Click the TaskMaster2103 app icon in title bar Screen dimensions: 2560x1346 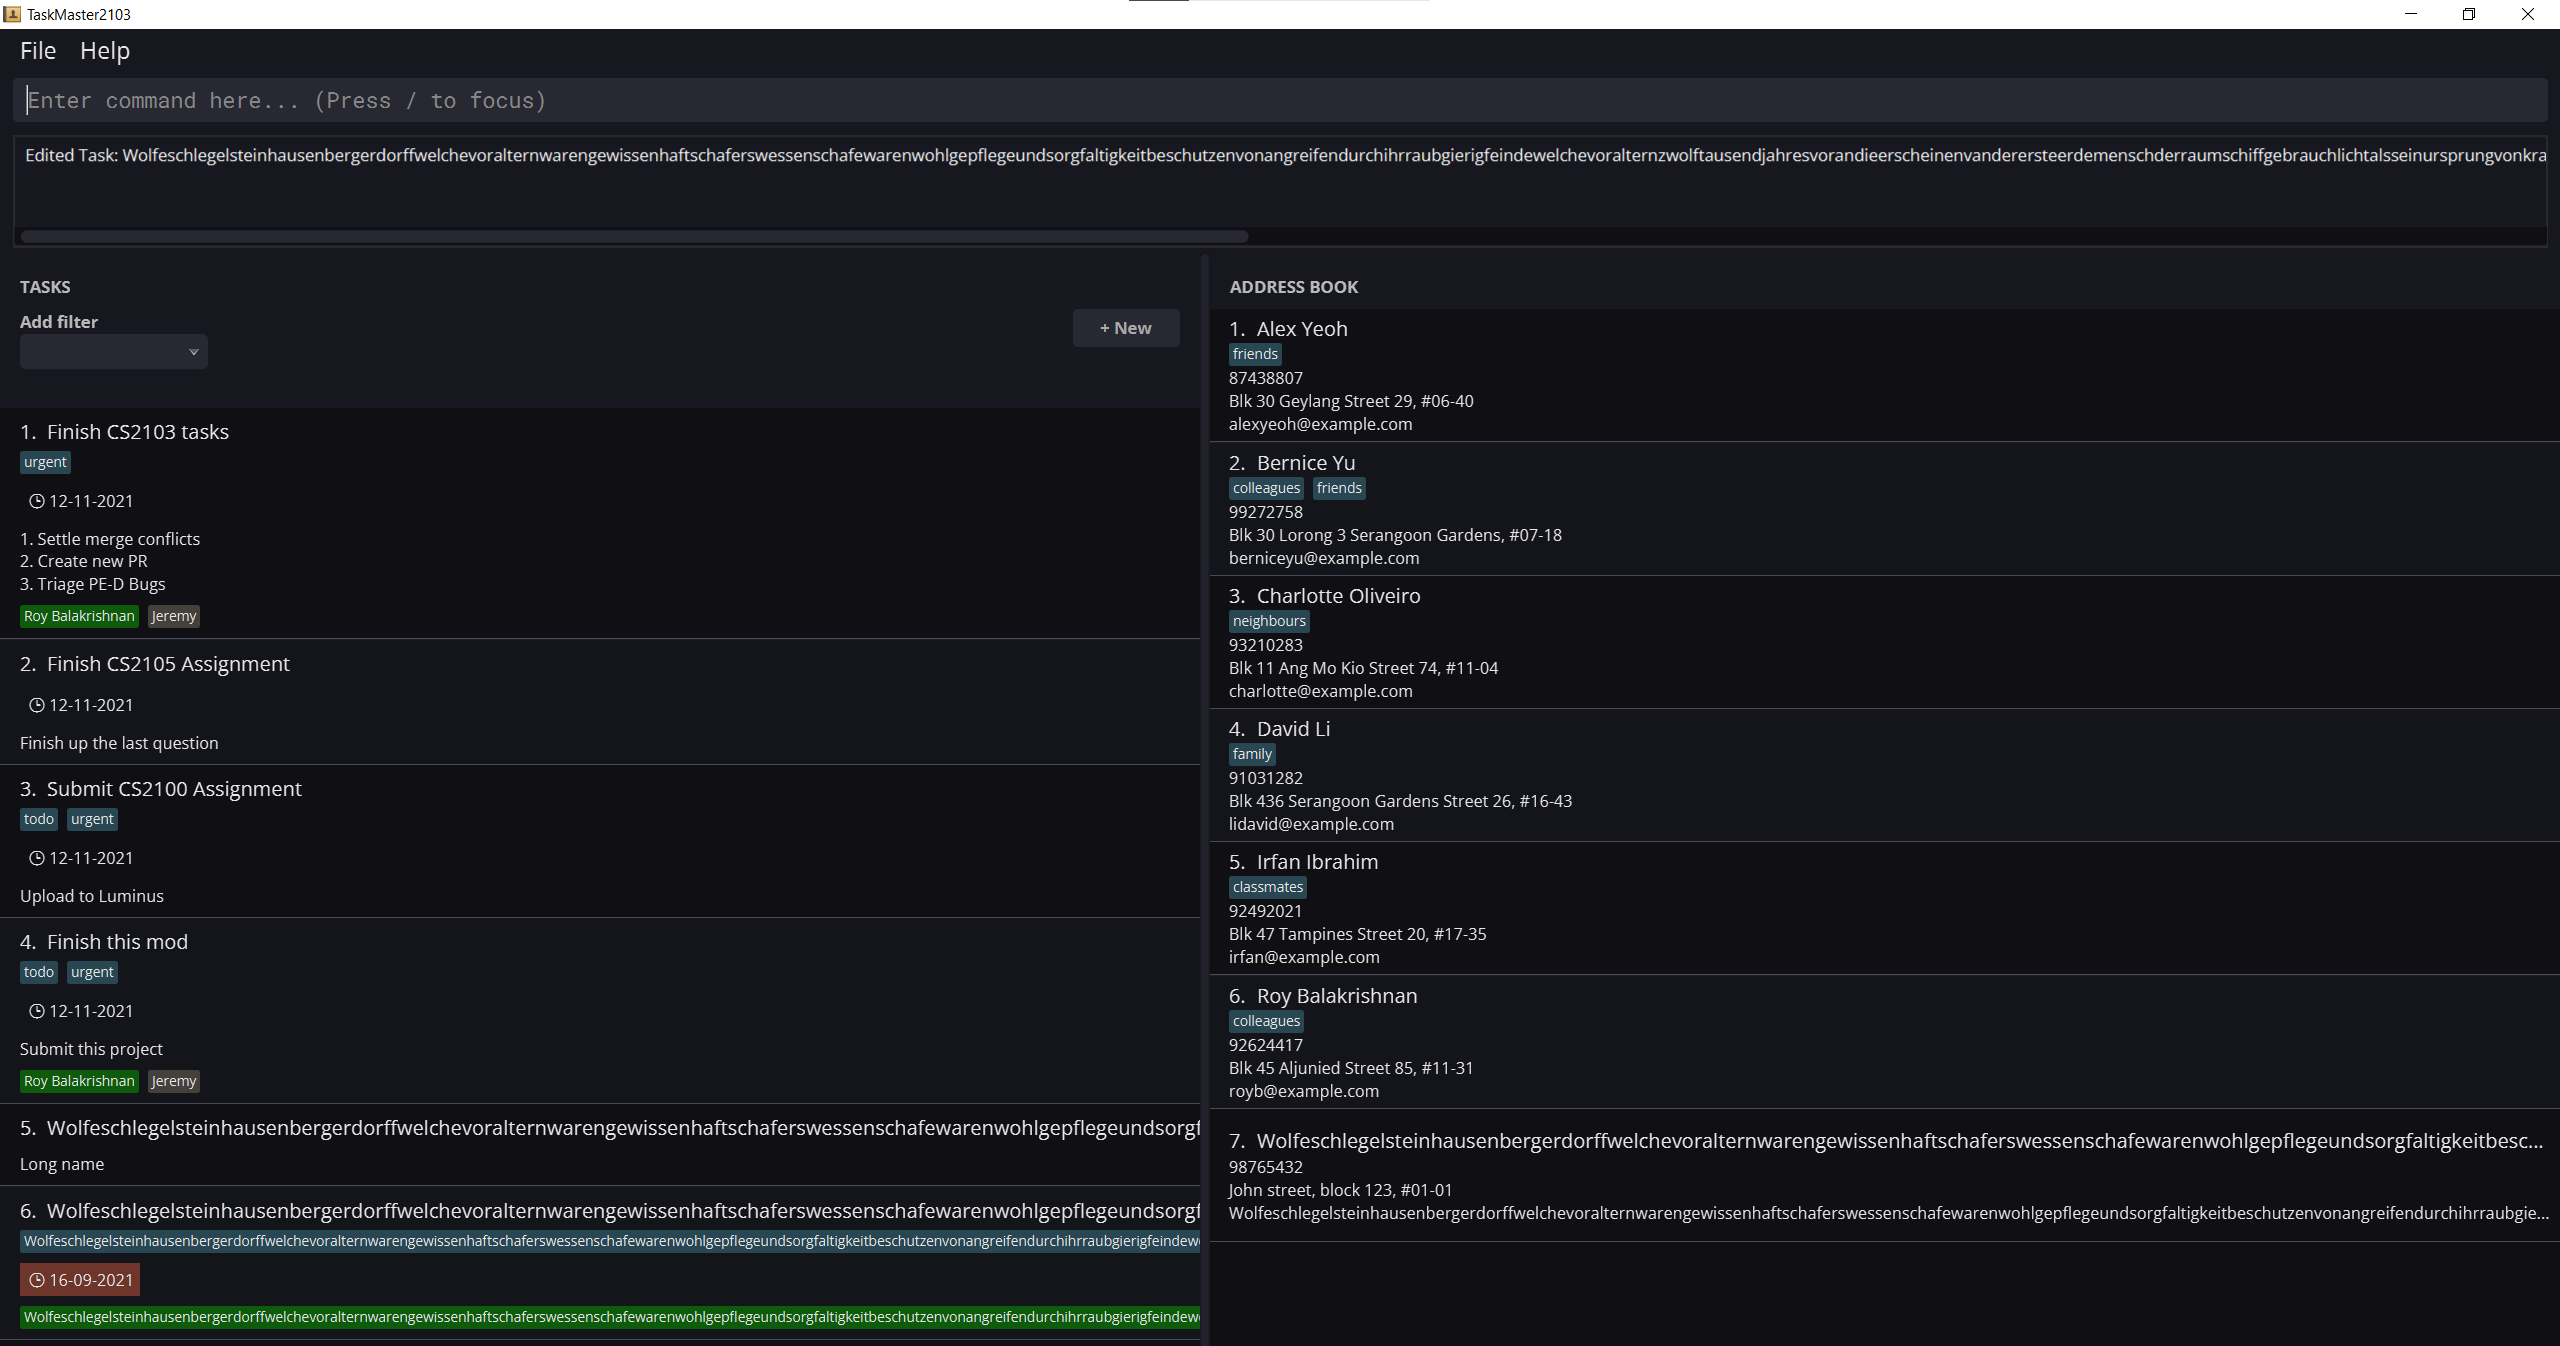click(x=12, y=14)
